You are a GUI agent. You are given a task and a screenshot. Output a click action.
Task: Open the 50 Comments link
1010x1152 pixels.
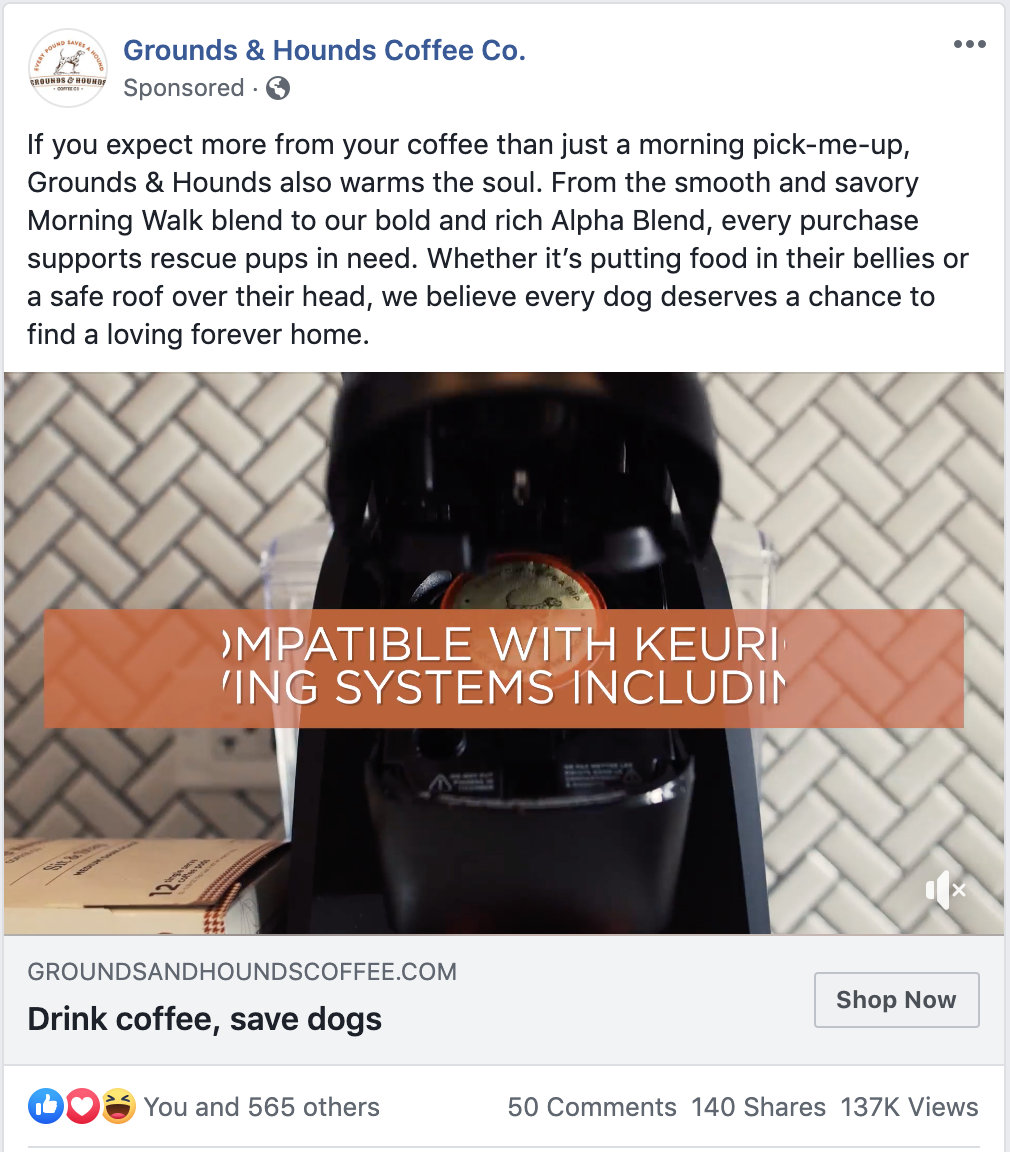pos(592,1106)
